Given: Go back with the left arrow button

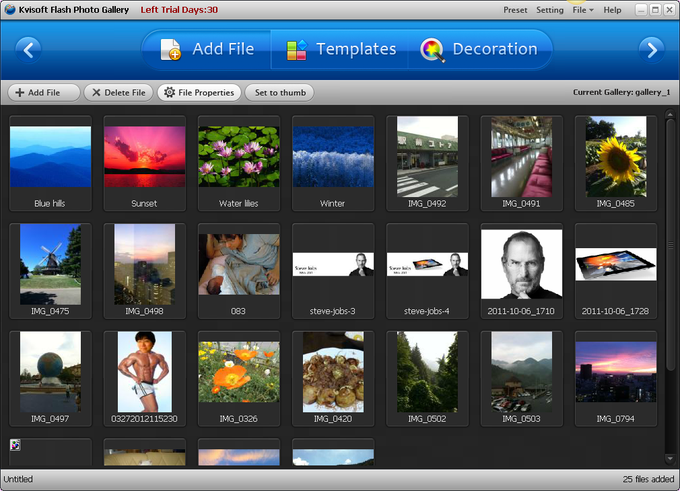Looking at the screenshot, I should (29, 50).
